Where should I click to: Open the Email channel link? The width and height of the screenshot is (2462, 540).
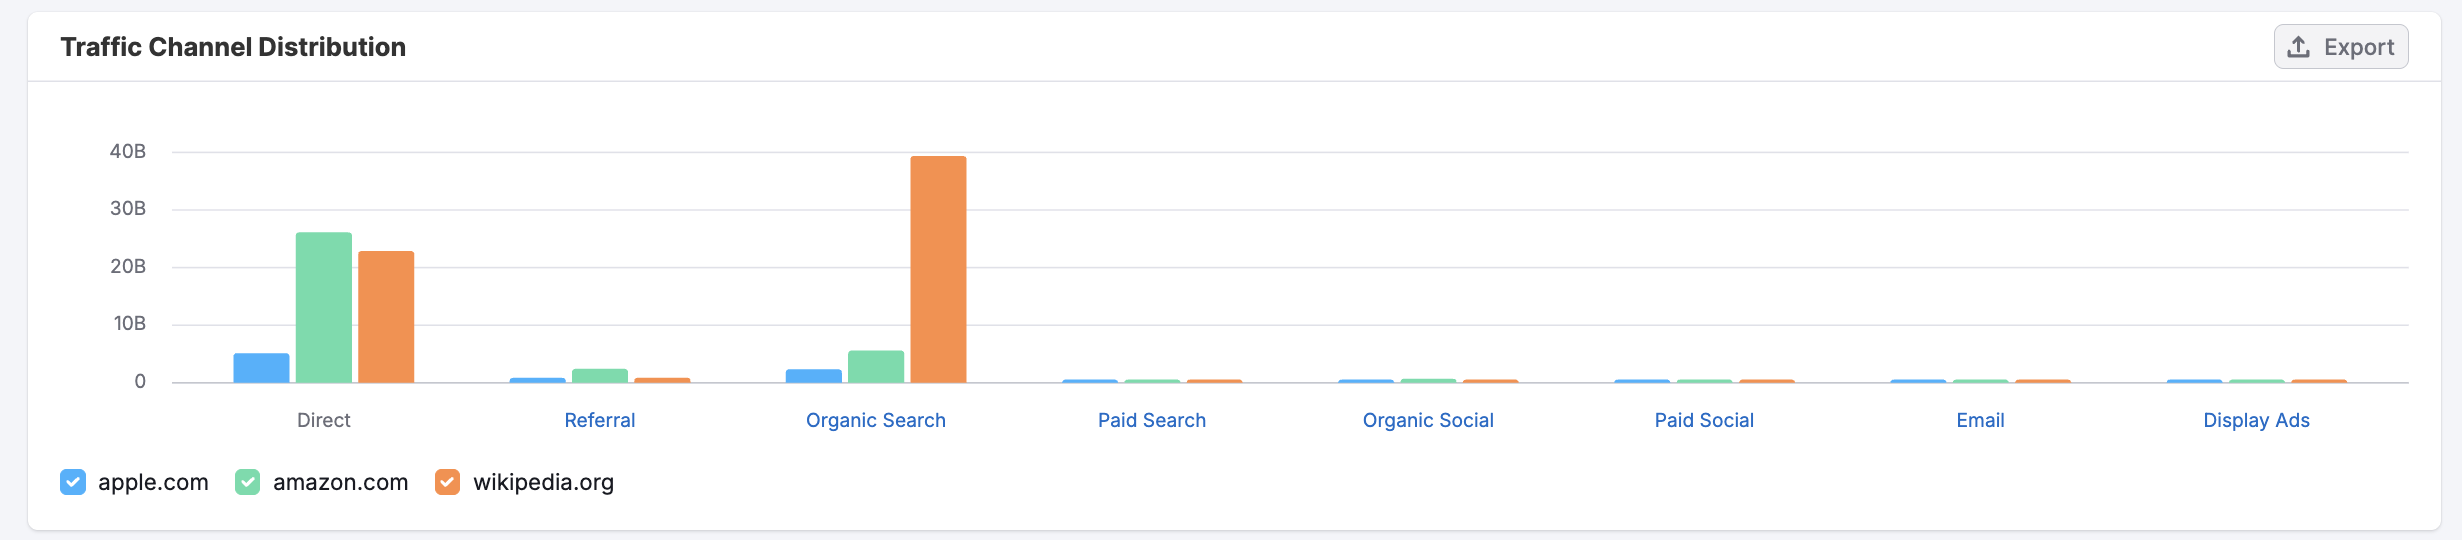[x=1979, y=420]
